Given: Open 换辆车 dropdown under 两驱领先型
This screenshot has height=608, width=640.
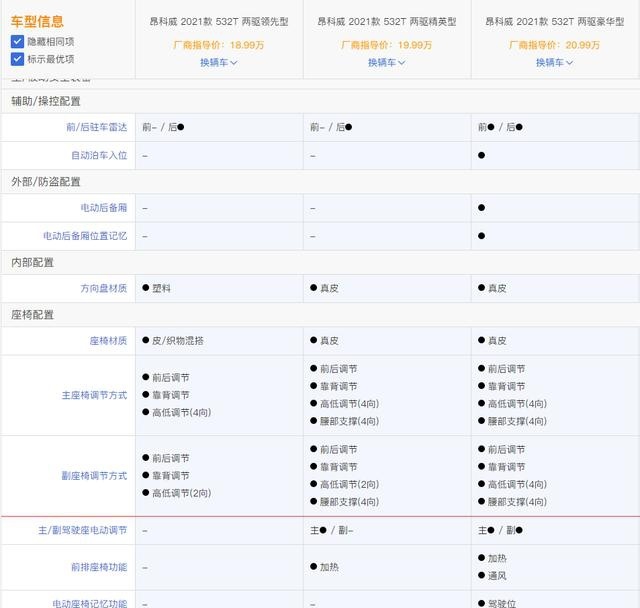Looking at the screenshot, I should click(218, 62).
